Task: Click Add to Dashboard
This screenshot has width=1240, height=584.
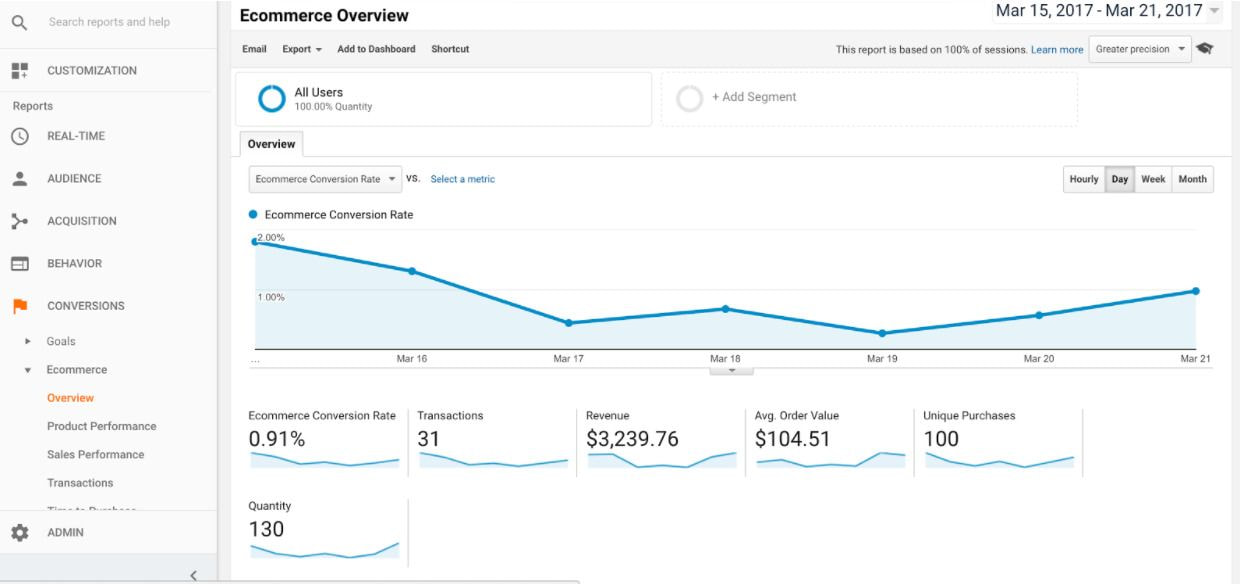Action: click(376, 49)
